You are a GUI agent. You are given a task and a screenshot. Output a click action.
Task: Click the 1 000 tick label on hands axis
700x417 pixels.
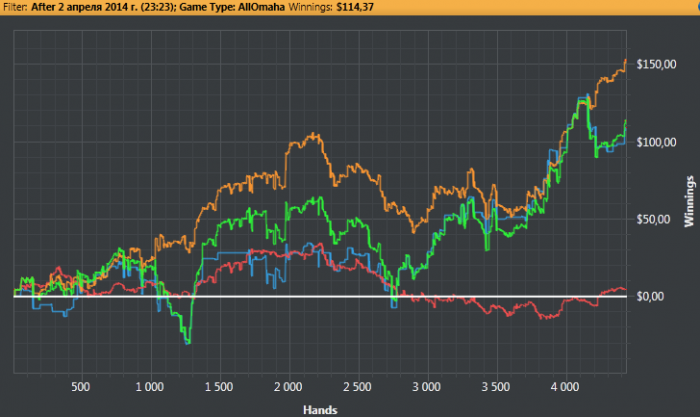[150, 386]
